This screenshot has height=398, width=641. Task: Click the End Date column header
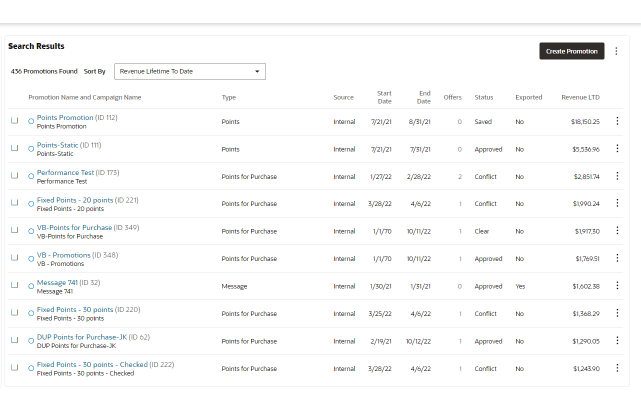[424, 97]
